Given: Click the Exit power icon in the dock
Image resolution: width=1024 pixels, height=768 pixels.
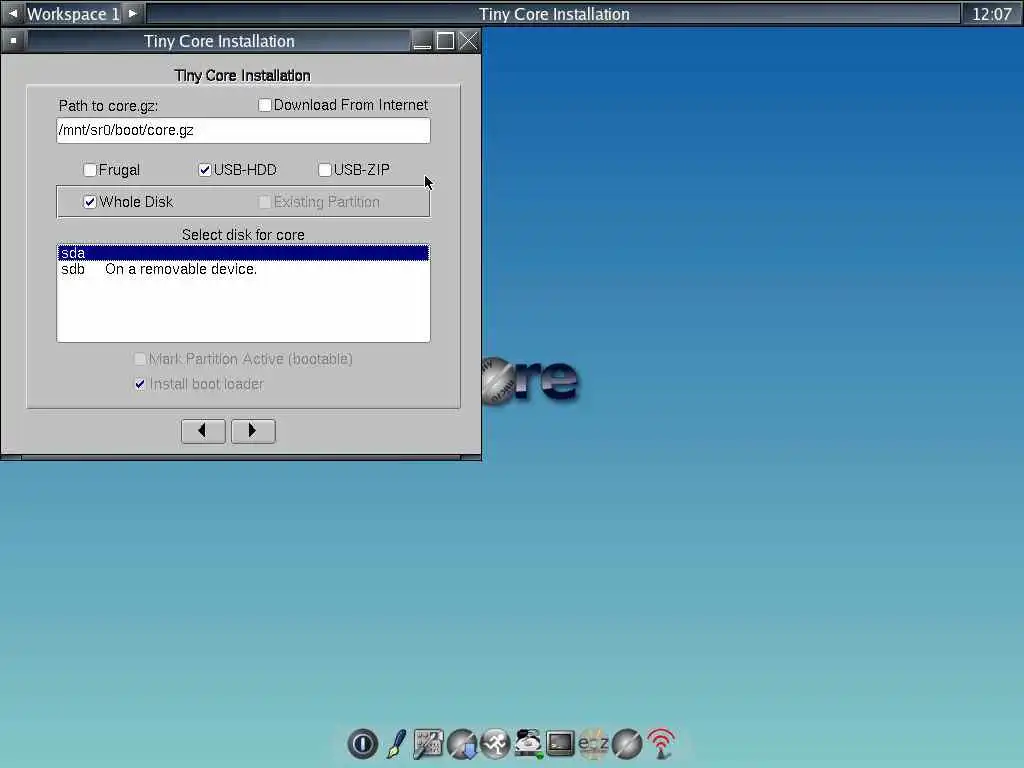Looking at the screenshot, I should (362, 743).
